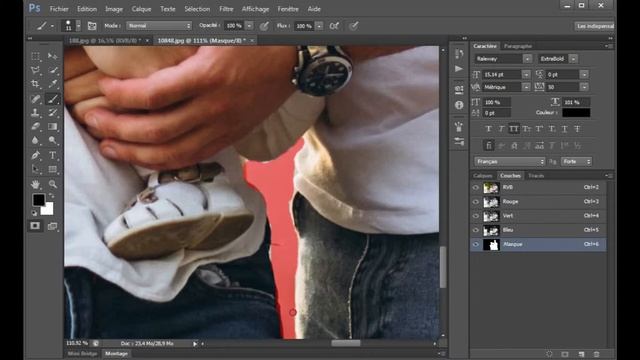Select the Healing Brush tool
Image resolution: width=640 pixels, height=360 pixels.
36,99
